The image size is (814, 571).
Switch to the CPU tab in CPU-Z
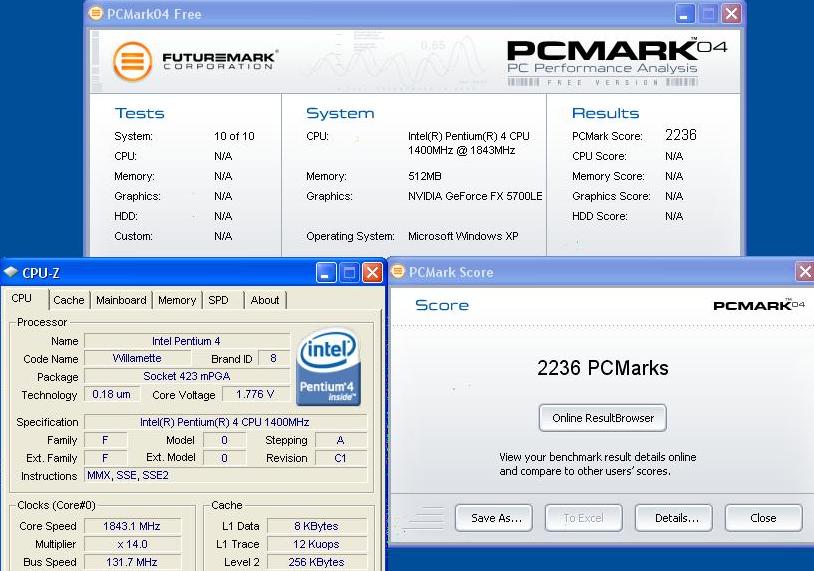pyautogui.click(x=22, y=298)
